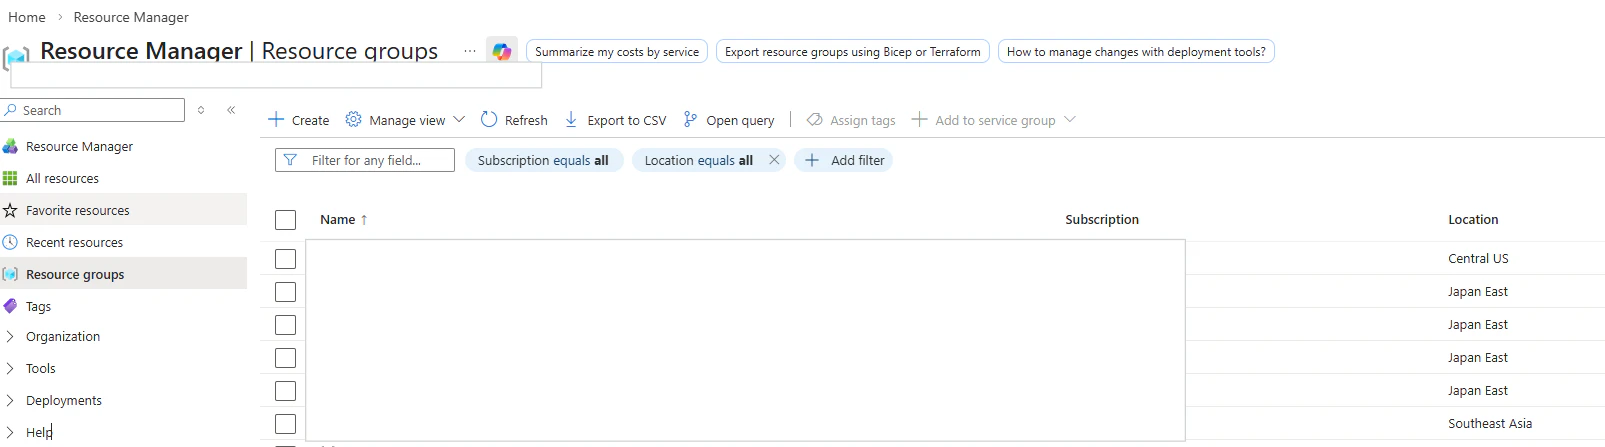Image resolution: width=1605 pixels, height=447 pixels.
Task: Check the fourth Japan East row checkbox
Action: [x=285, y=391]
